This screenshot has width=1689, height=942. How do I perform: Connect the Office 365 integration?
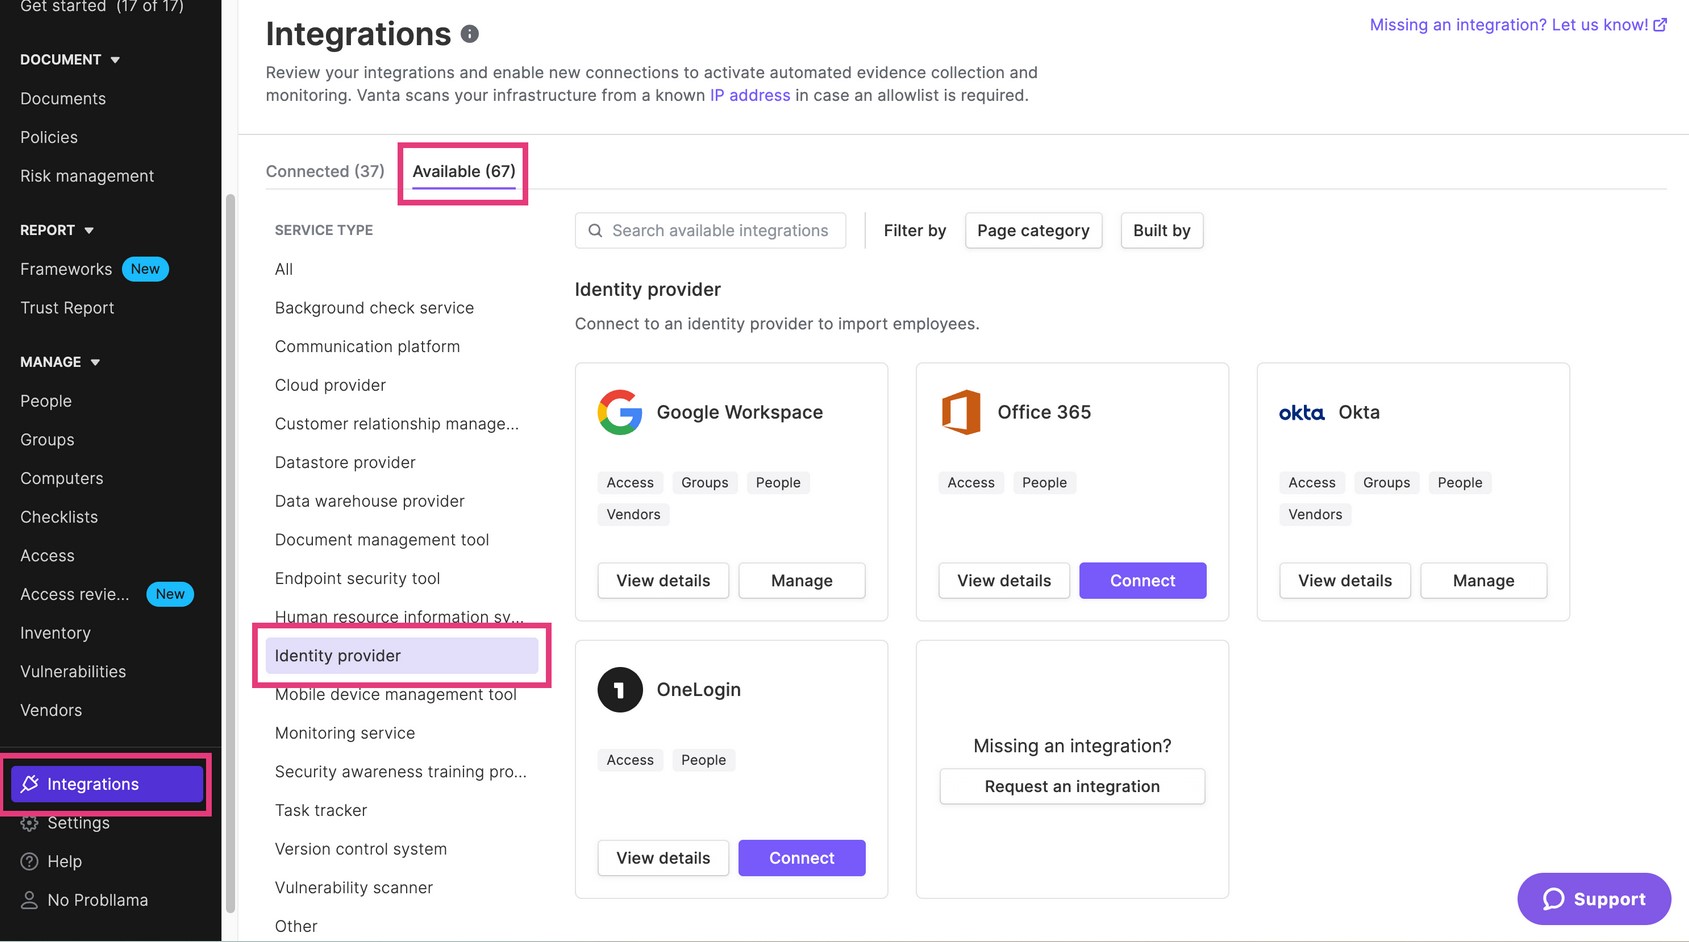1142,581
